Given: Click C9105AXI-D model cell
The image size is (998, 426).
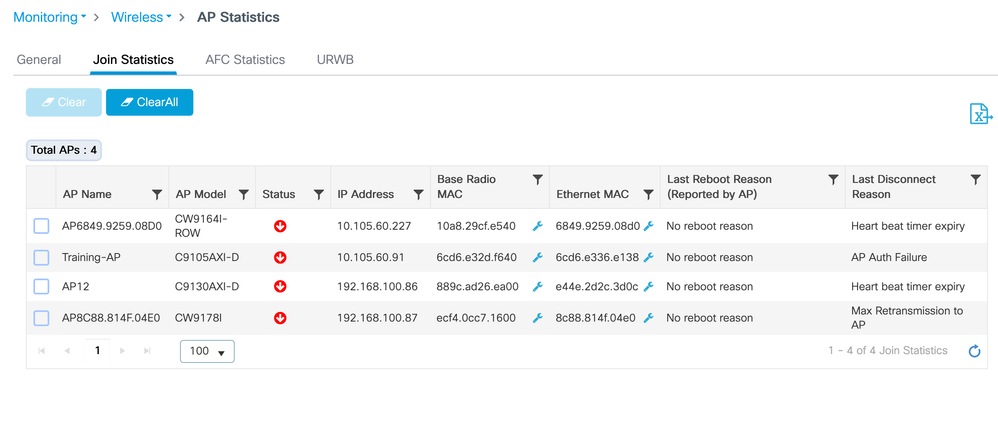Looking at the screenshot, I should coord(207,257).
